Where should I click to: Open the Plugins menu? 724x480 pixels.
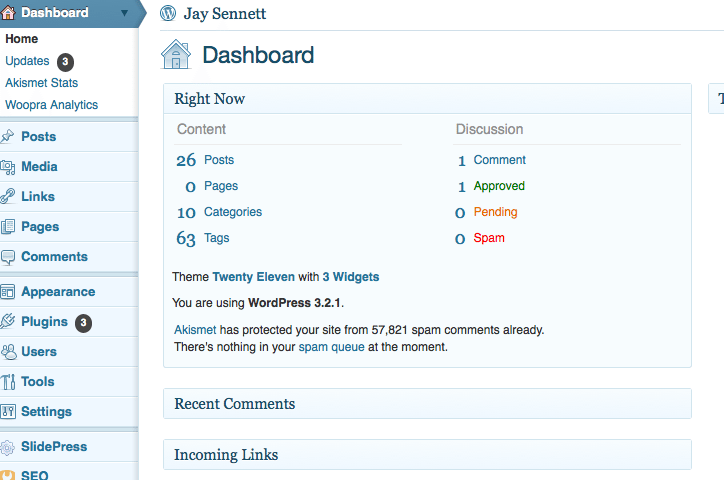click(44, 322)
